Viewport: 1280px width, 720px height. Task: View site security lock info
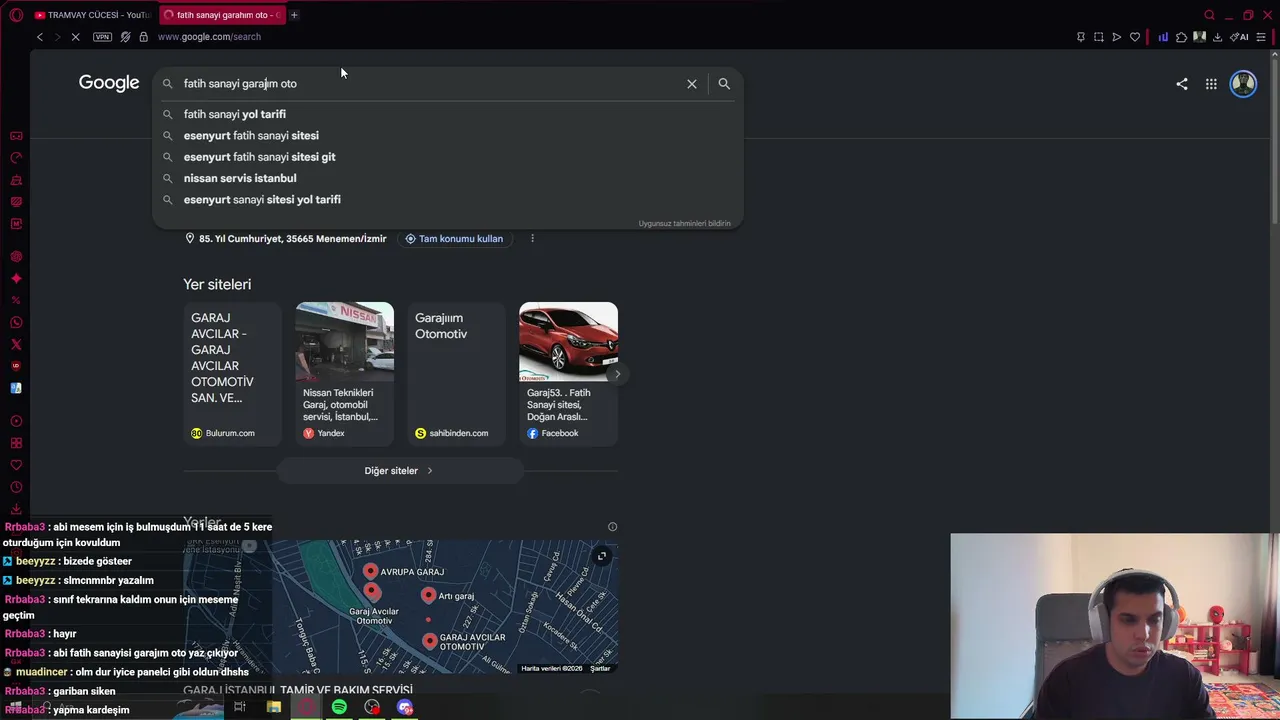point(143,37)
